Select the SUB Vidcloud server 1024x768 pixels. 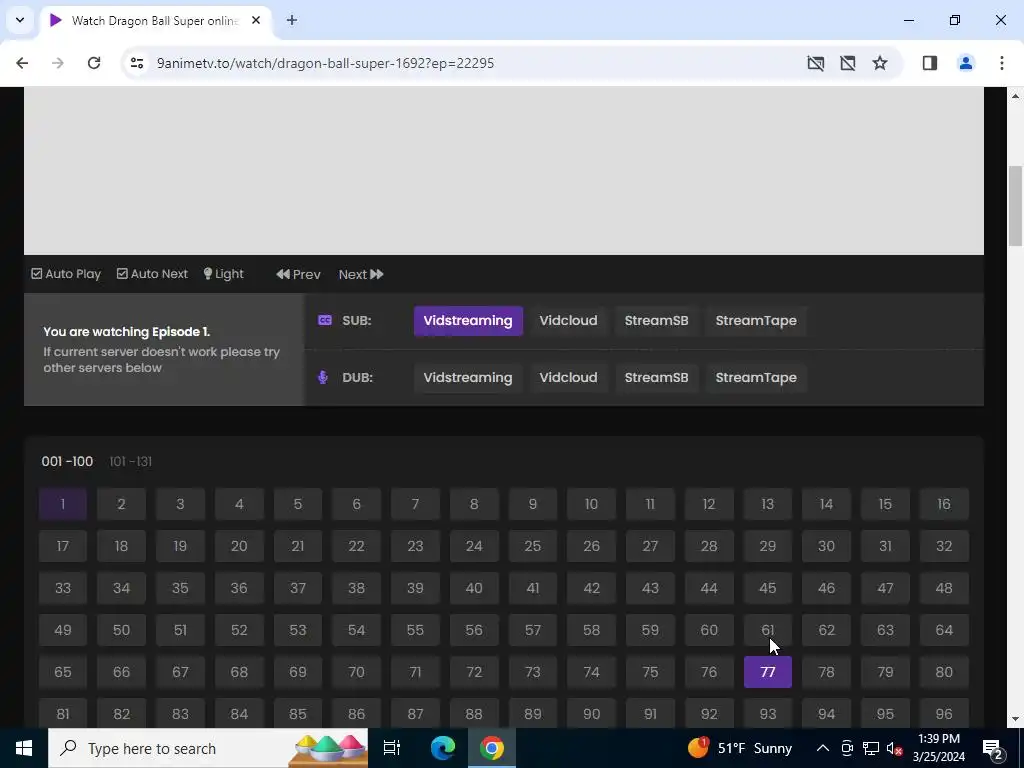[x=568, y=321]
